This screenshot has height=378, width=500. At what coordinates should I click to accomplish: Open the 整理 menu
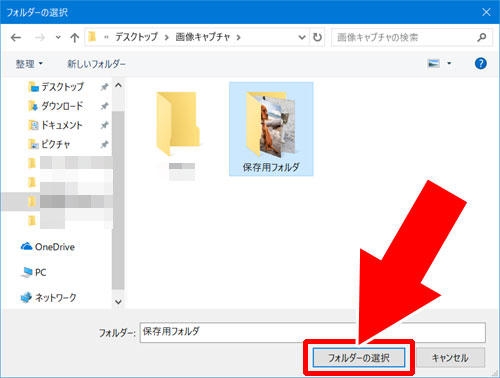[x=29, y=64]
